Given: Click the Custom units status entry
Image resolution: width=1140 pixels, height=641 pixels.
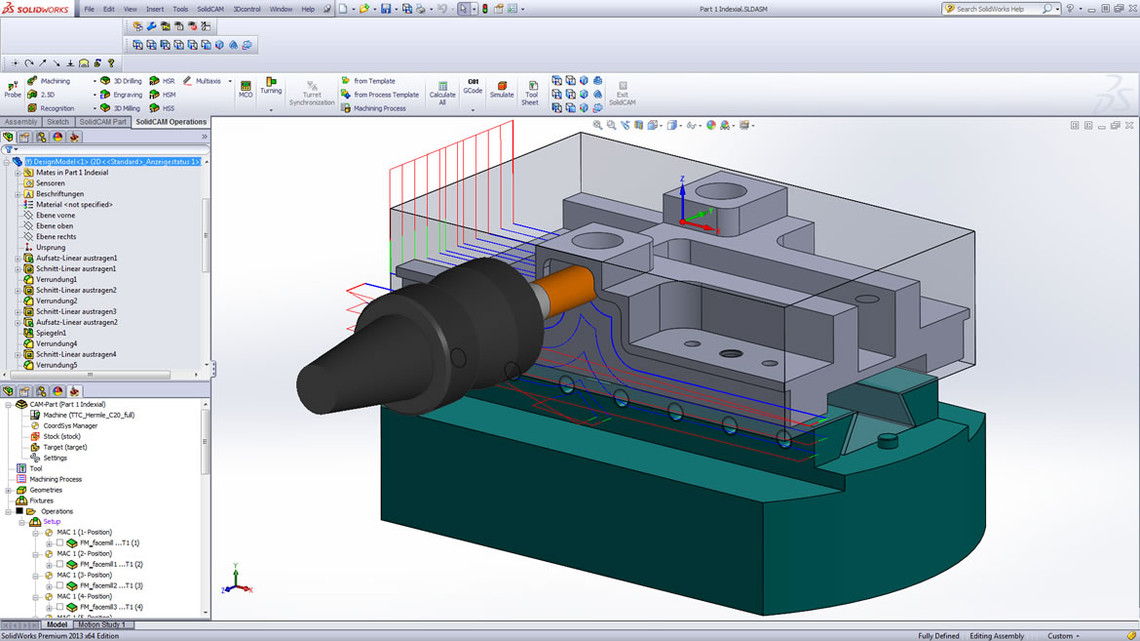Looking at the screenshot, I should point(1064,636).
